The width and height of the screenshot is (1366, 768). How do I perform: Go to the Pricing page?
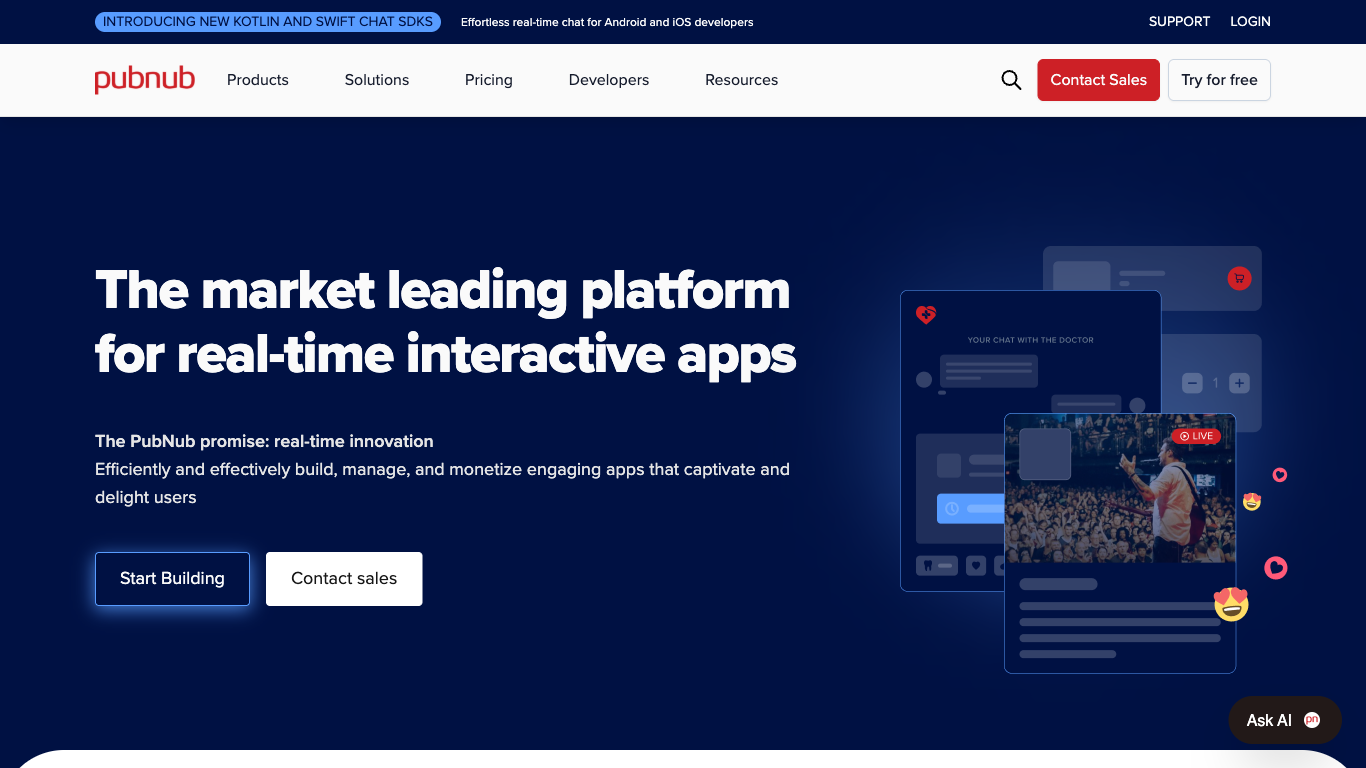(489, 80)
